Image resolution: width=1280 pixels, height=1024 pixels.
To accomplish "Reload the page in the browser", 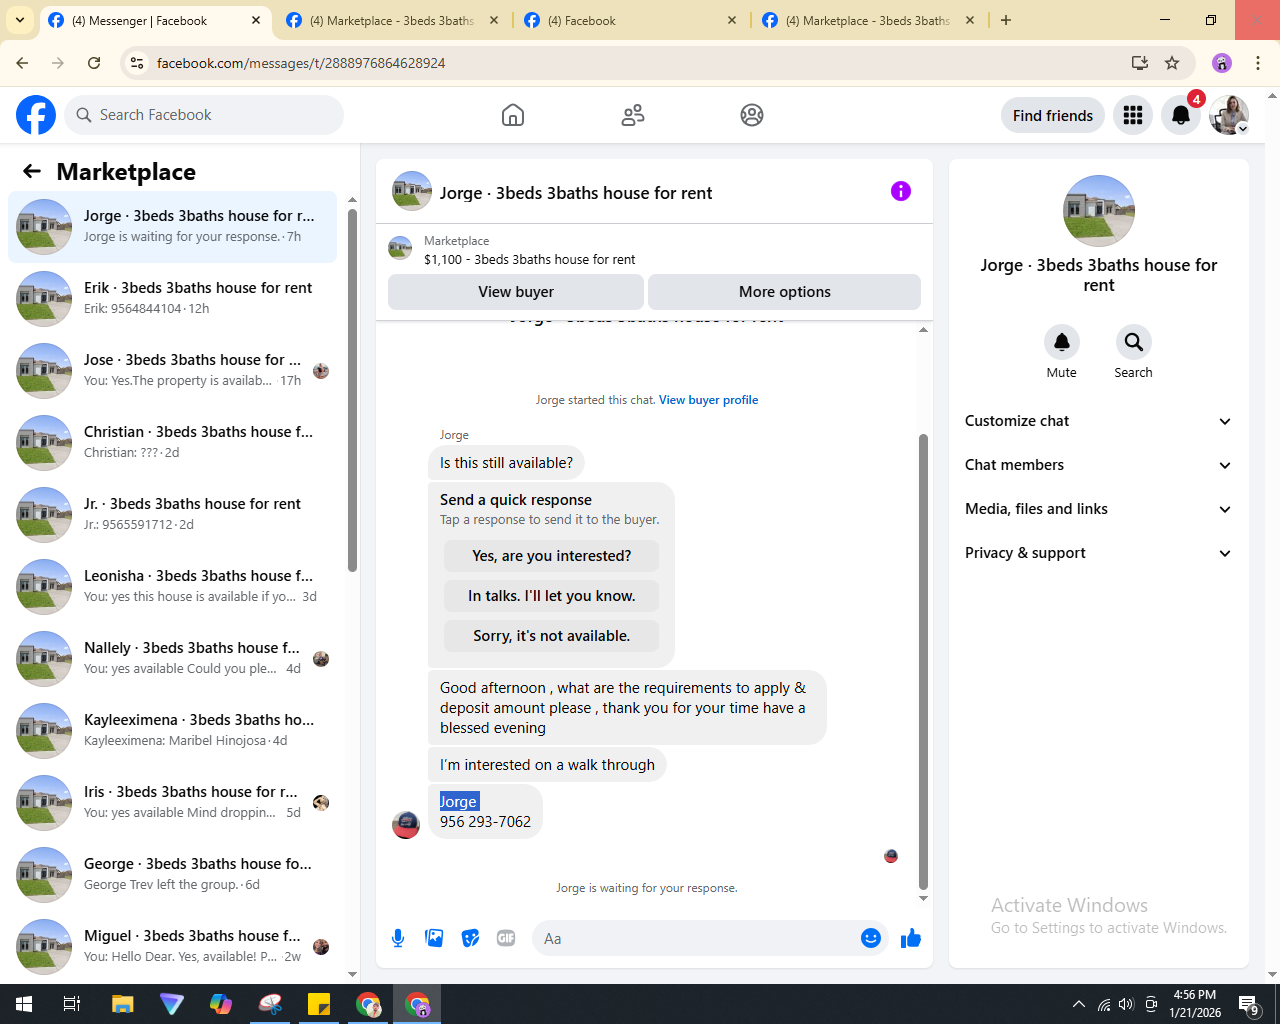I will click(x=94, y=63).
